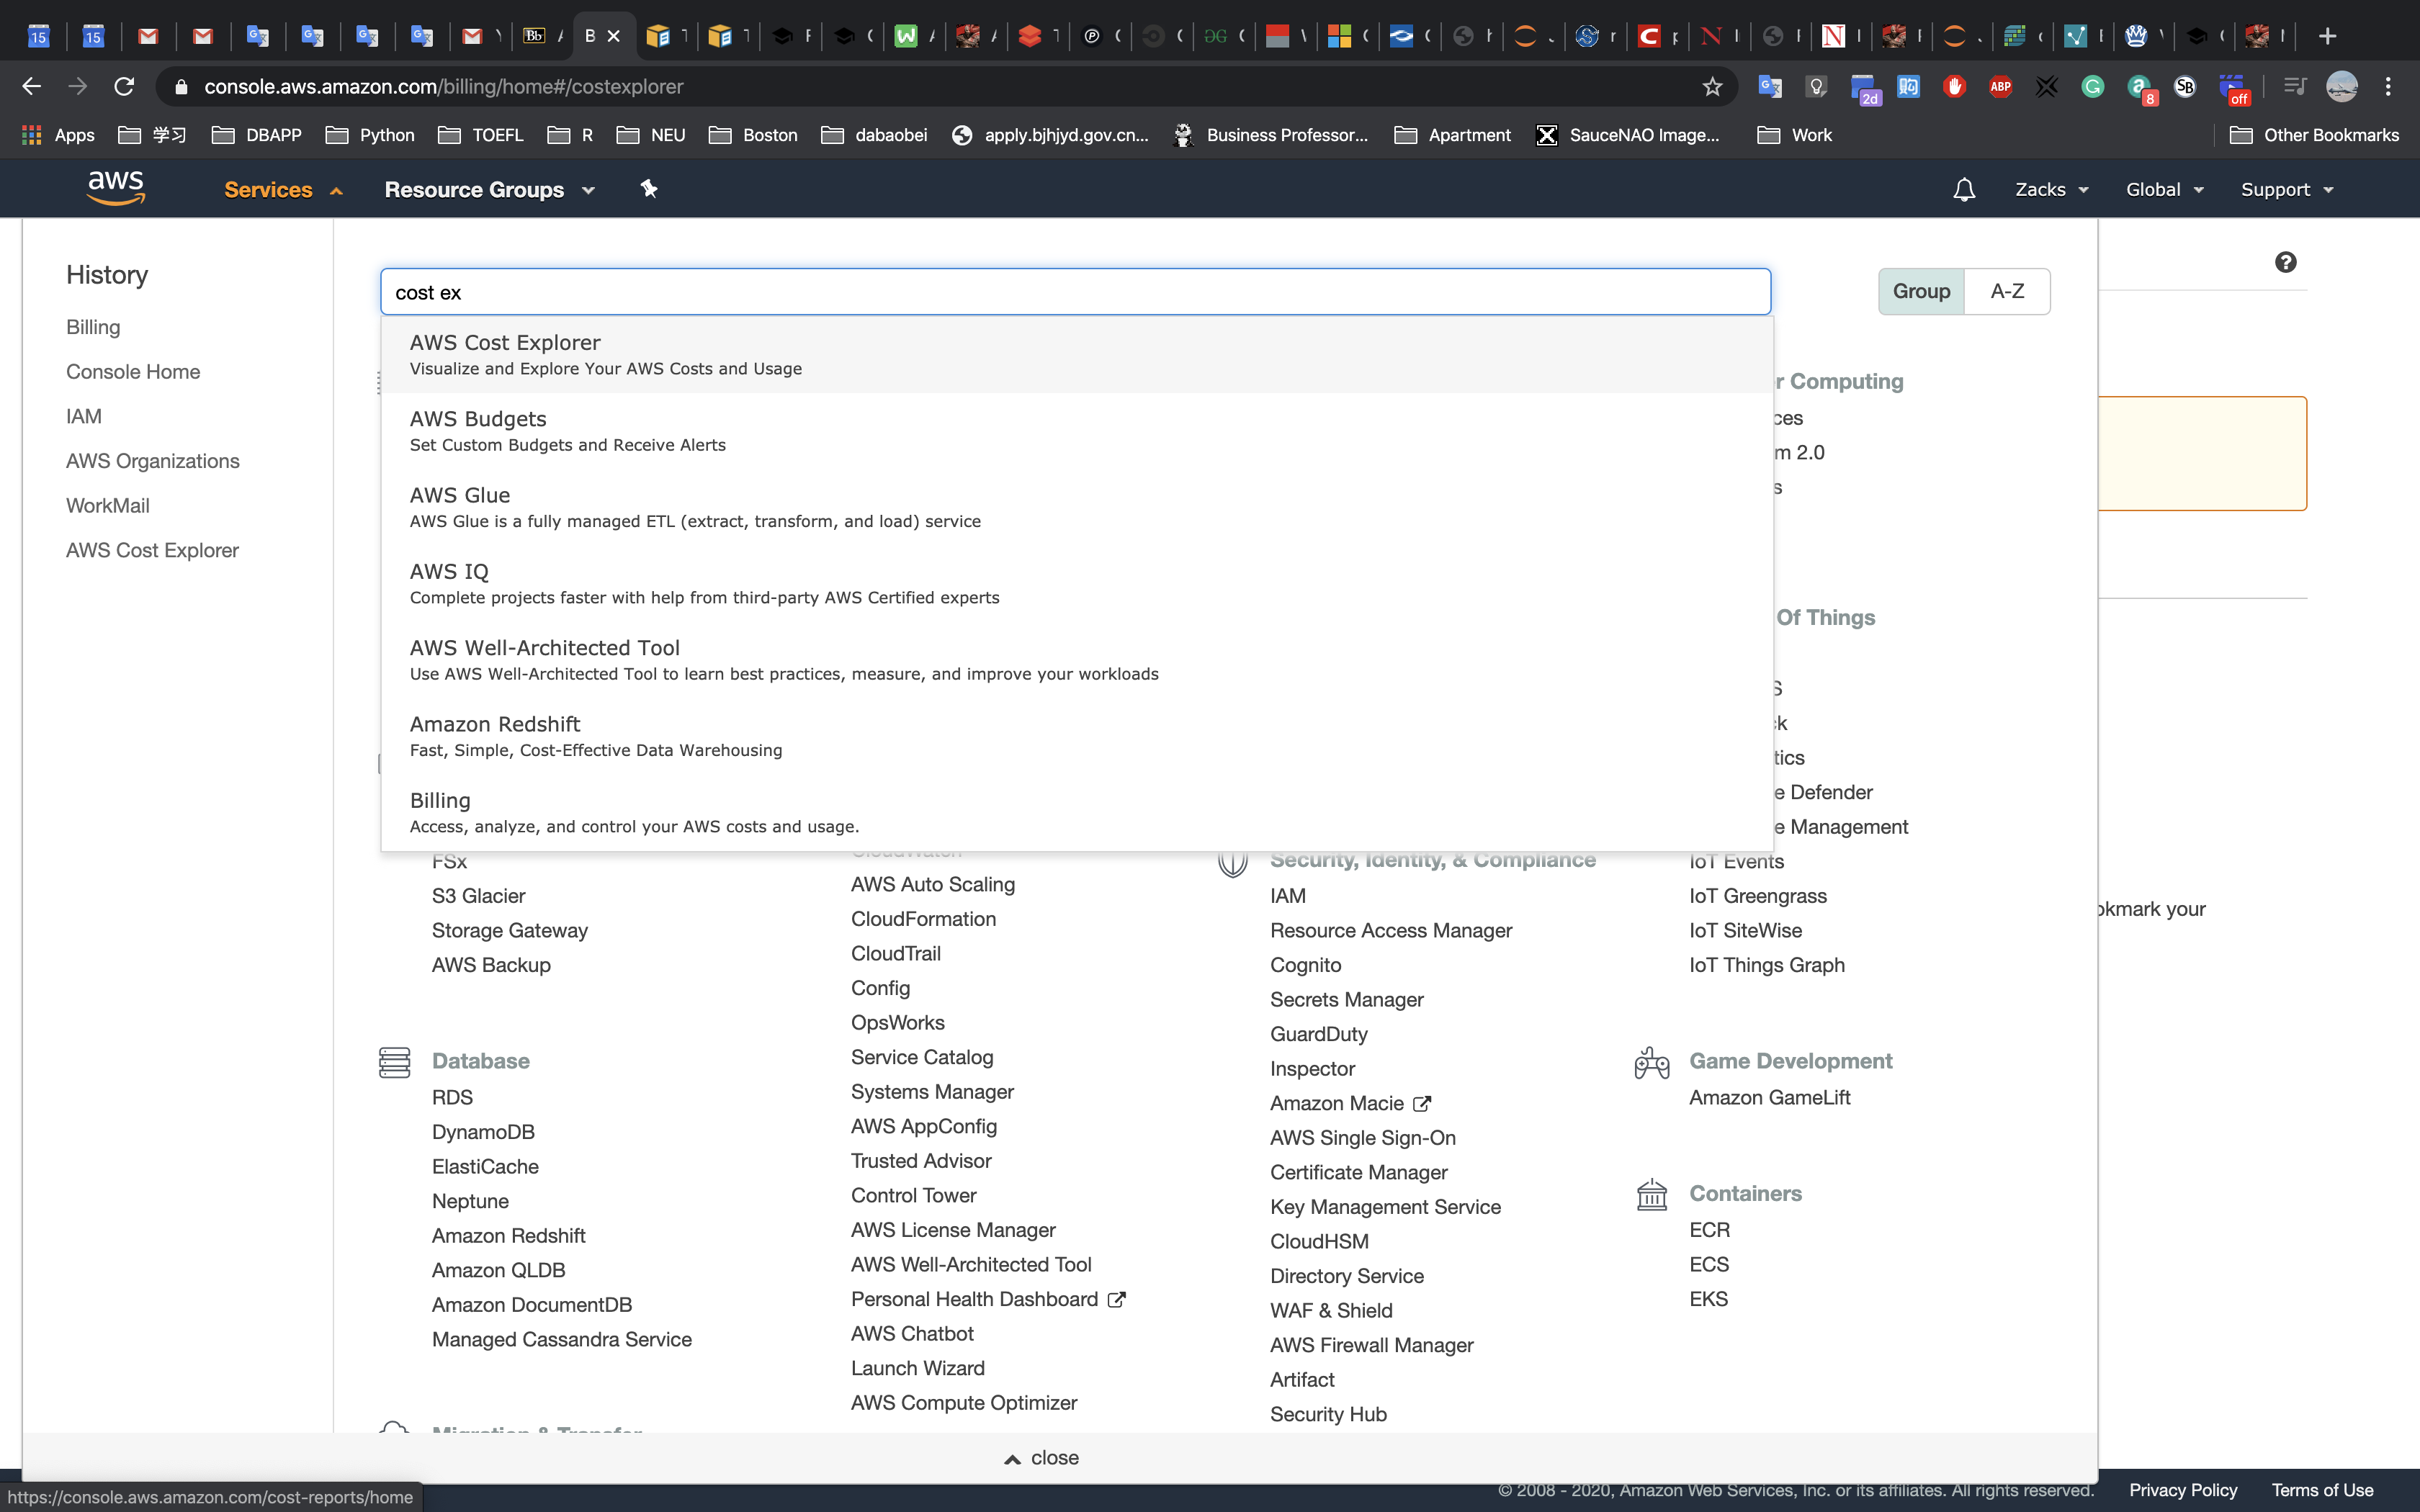Select AWS Budgets search result

click(478, 430)
